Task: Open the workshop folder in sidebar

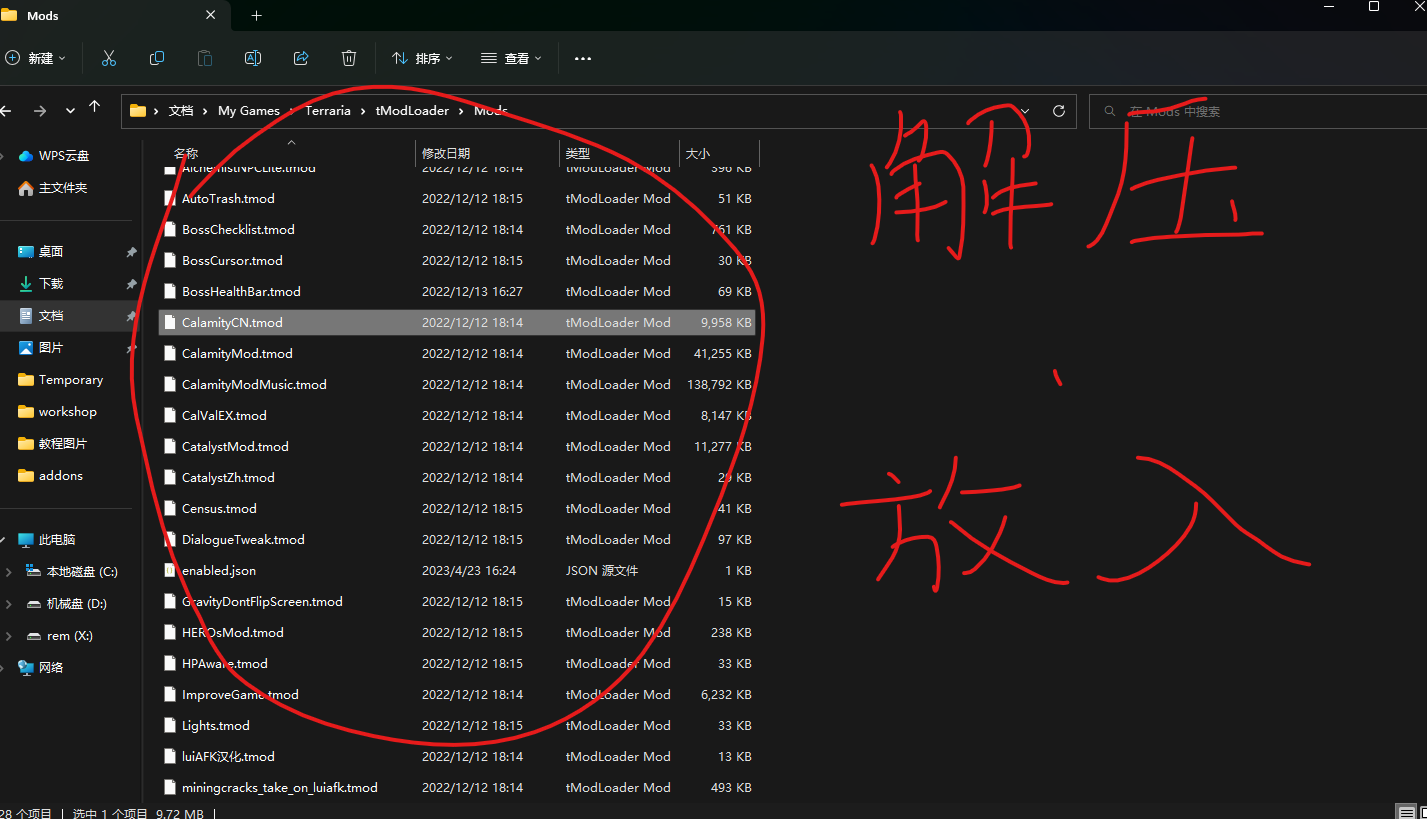Action: point(67,412)
